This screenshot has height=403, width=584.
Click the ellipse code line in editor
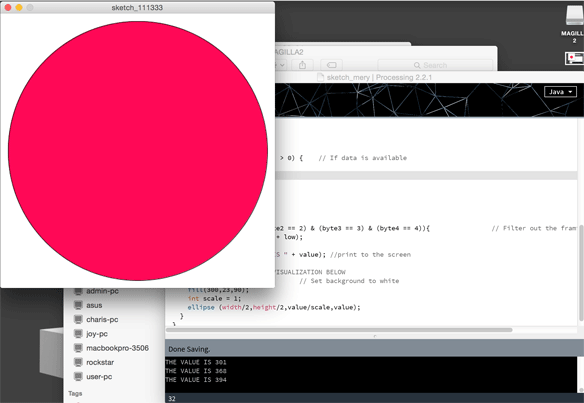tap(274, 307)
